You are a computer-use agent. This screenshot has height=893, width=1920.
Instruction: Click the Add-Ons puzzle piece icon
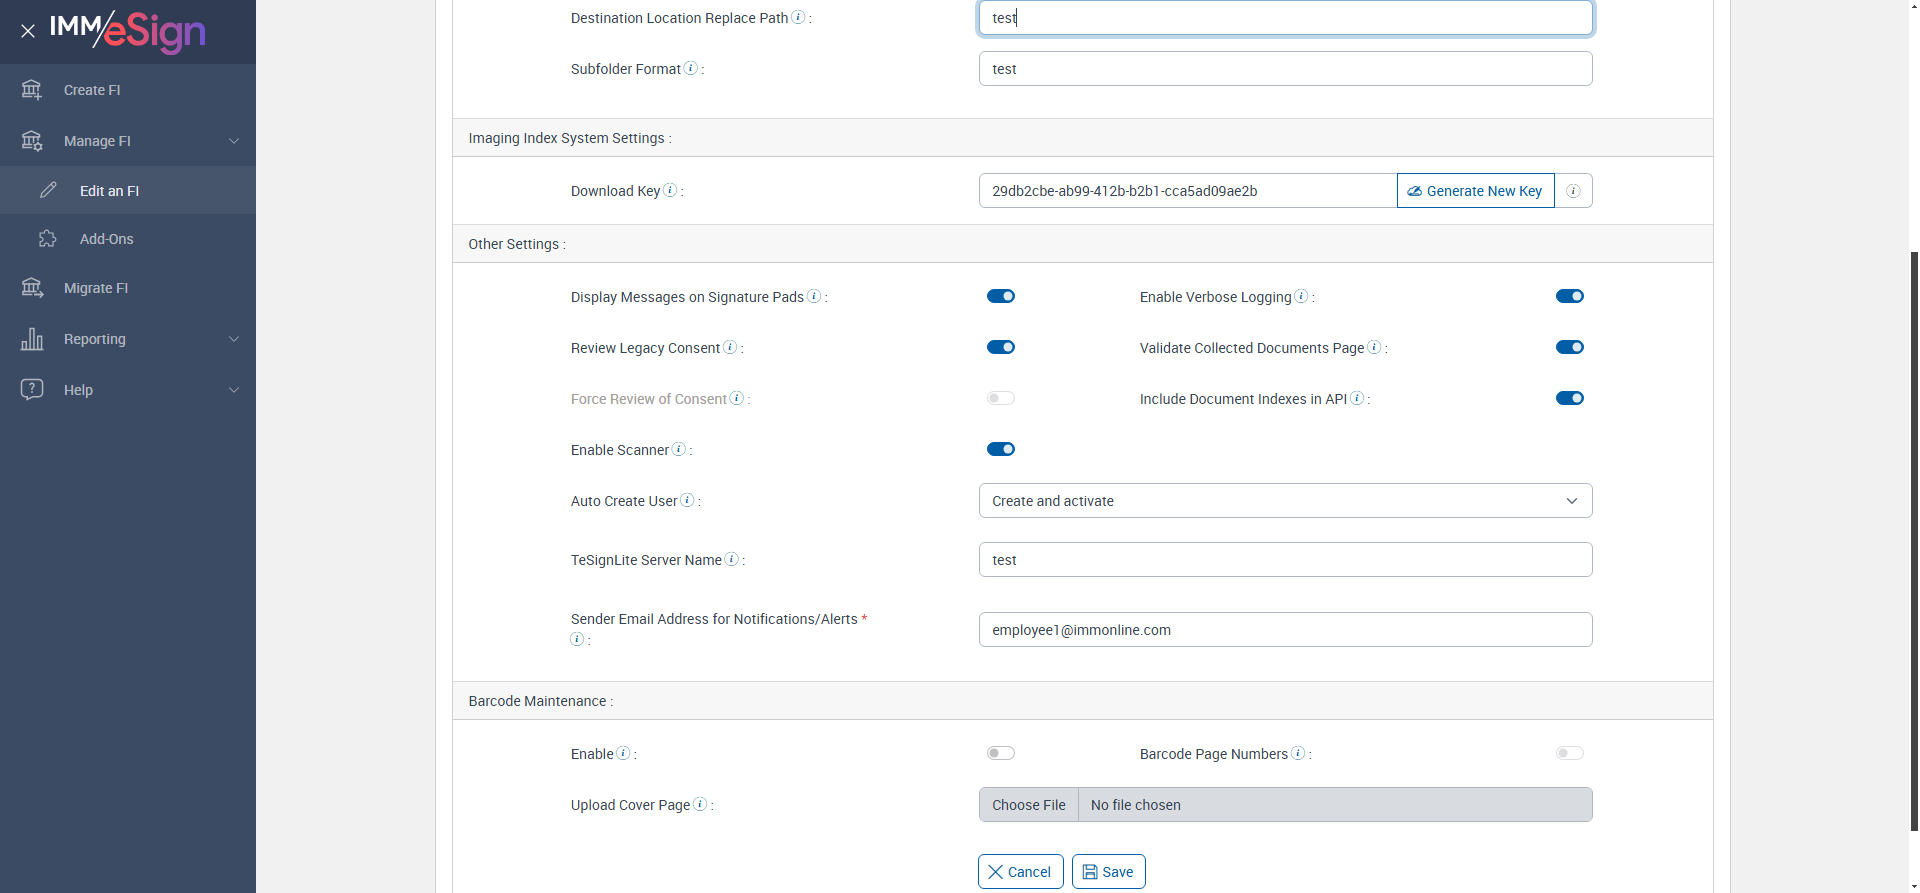coord(48,239)
